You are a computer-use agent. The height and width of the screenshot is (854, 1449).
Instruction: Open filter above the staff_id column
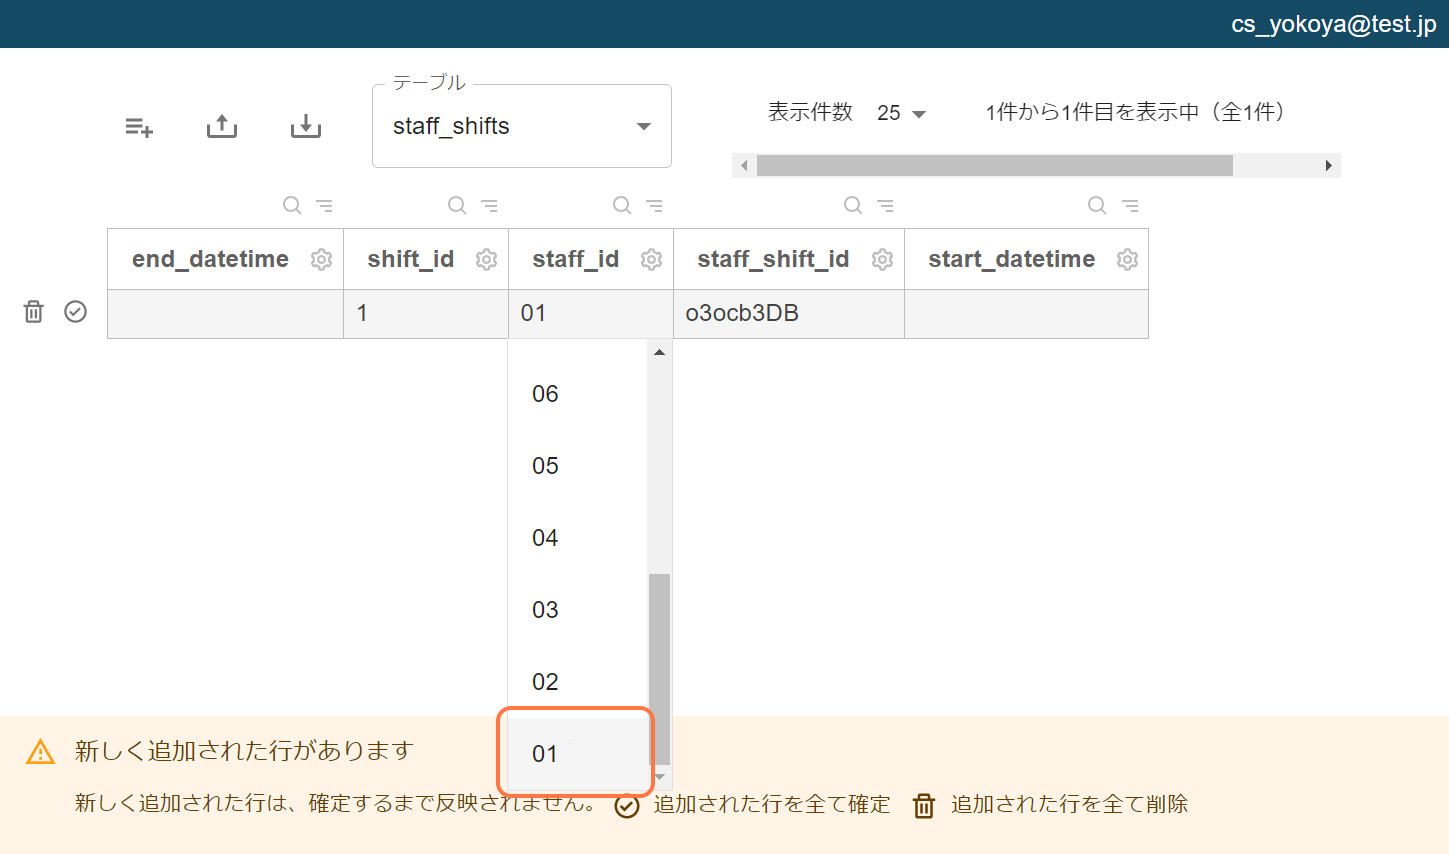(x=655, y=205)
